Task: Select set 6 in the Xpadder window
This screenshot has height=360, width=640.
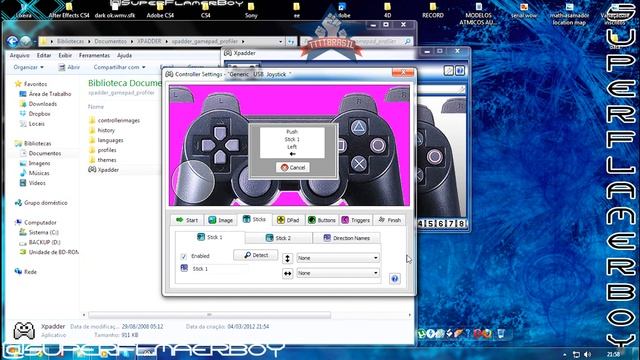Action: pos(441,224)
